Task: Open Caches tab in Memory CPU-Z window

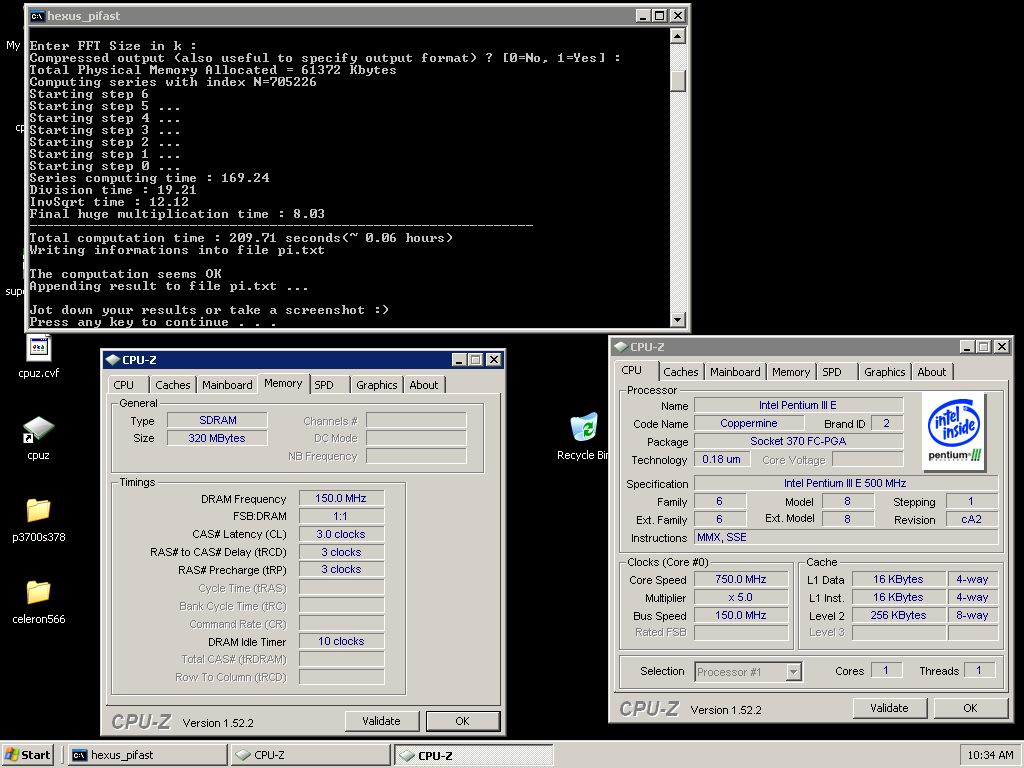Action: 173,385
